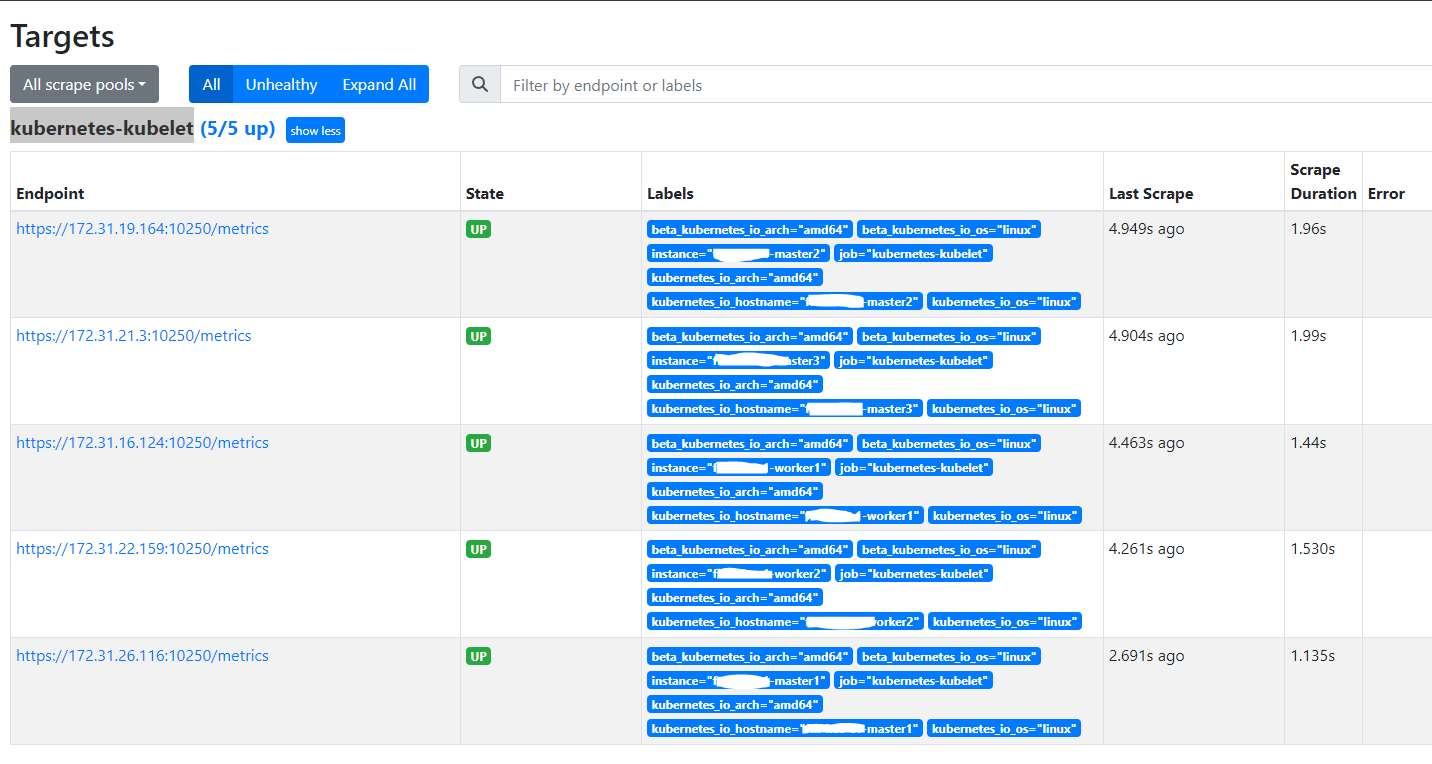
Task: Collapse pool with show less button
Action: point(315,131)
